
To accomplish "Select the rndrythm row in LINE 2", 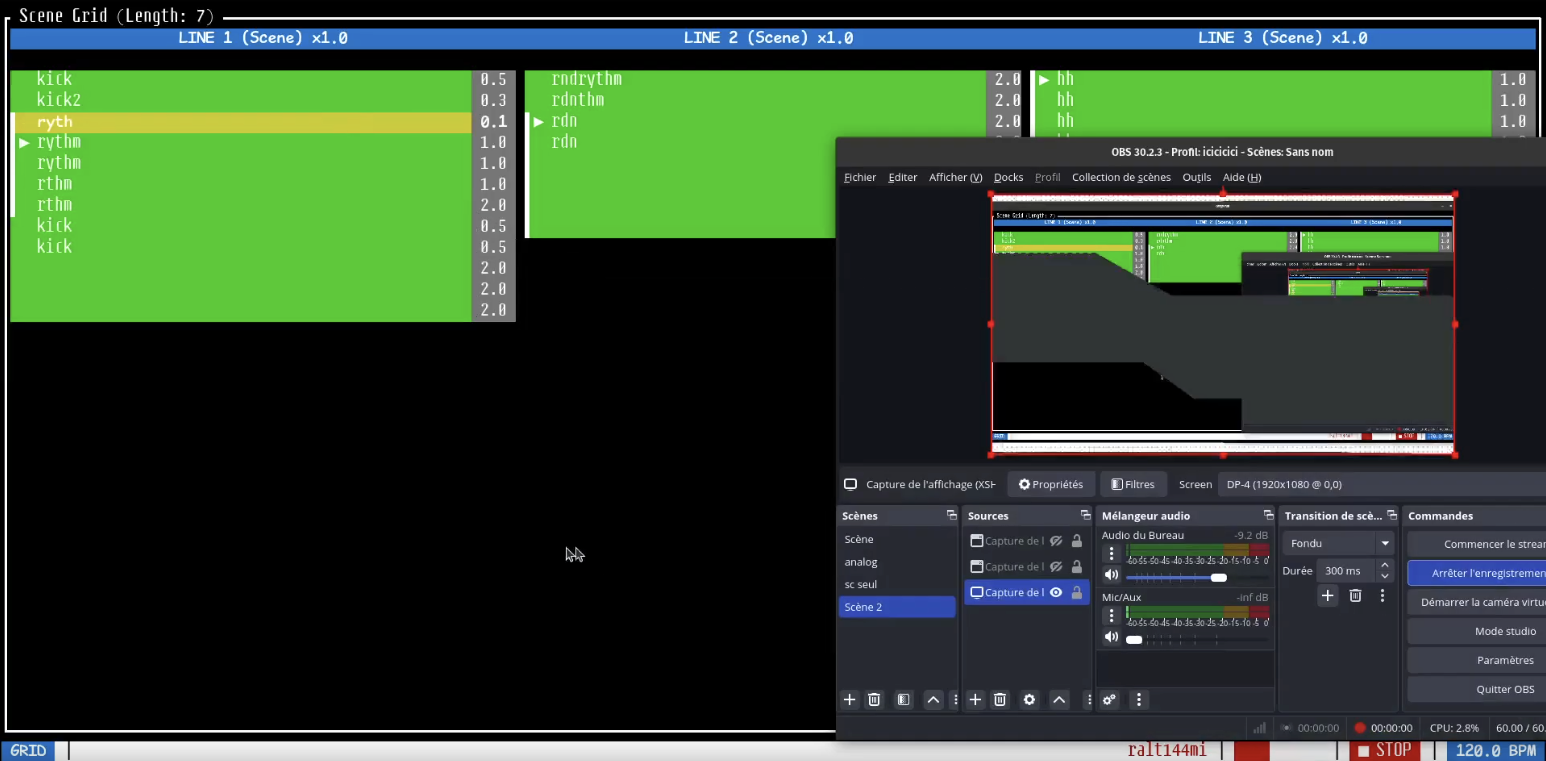I will pyautogui.click(x=756, y=79).
